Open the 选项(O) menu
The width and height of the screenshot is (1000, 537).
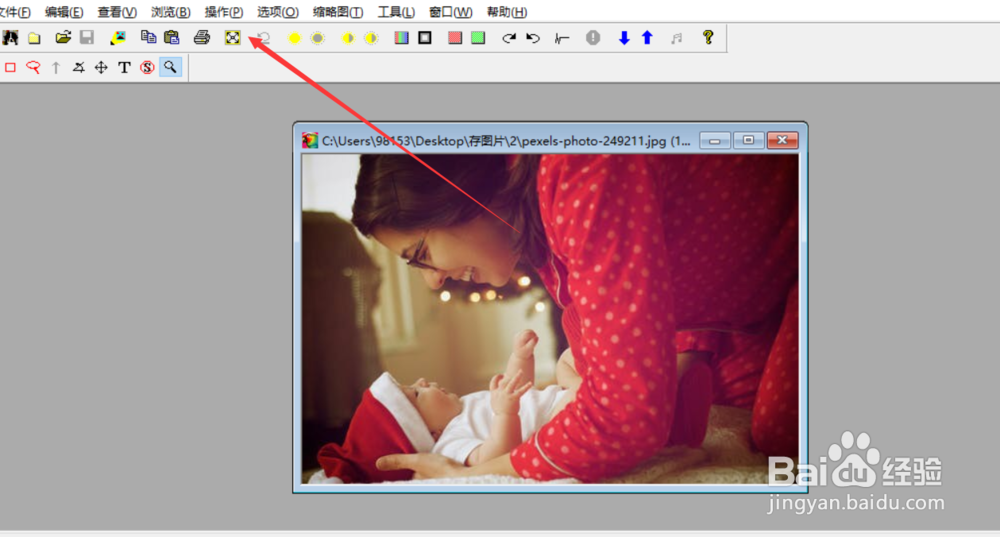click(x=277, y=12)
